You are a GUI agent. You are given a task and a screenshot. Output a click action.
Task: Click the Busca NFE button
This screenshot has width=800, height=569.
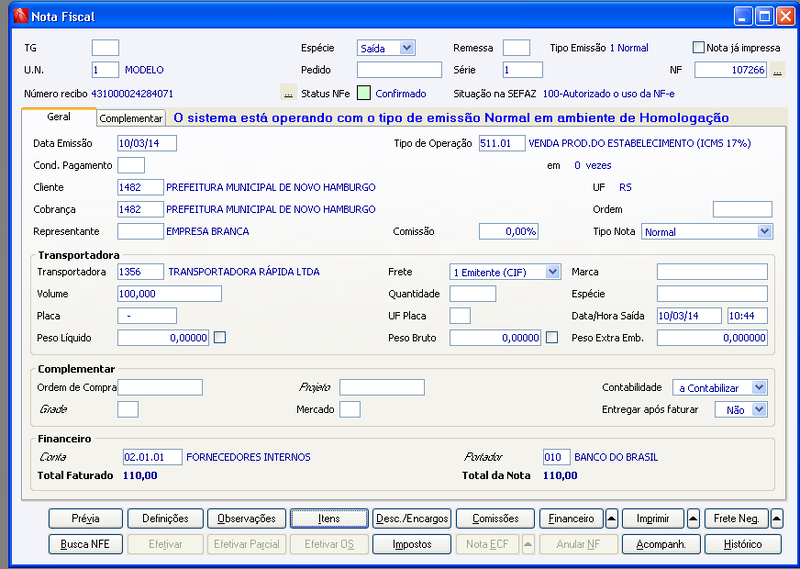tap(85, 544)
